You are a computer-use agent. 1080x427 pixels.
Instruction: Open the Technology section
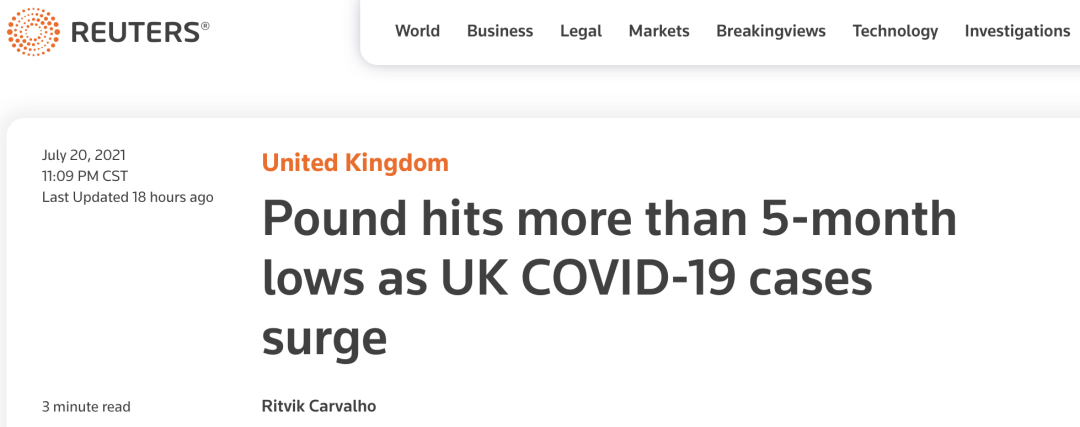click(x=895, y=31)
